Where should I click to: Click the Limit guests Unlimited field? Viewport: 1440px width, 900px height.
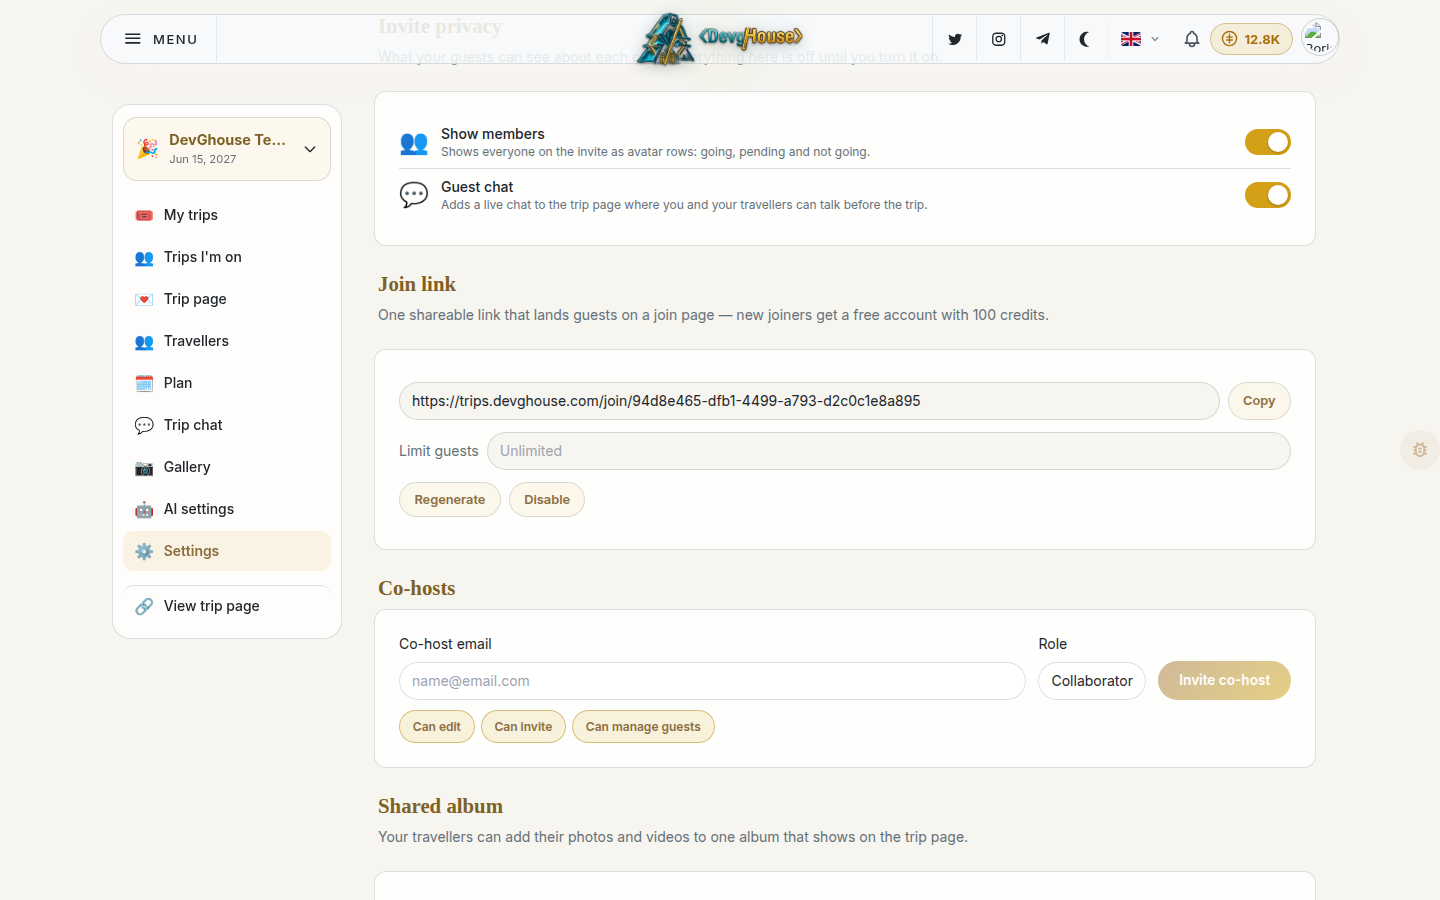[889, 451]
